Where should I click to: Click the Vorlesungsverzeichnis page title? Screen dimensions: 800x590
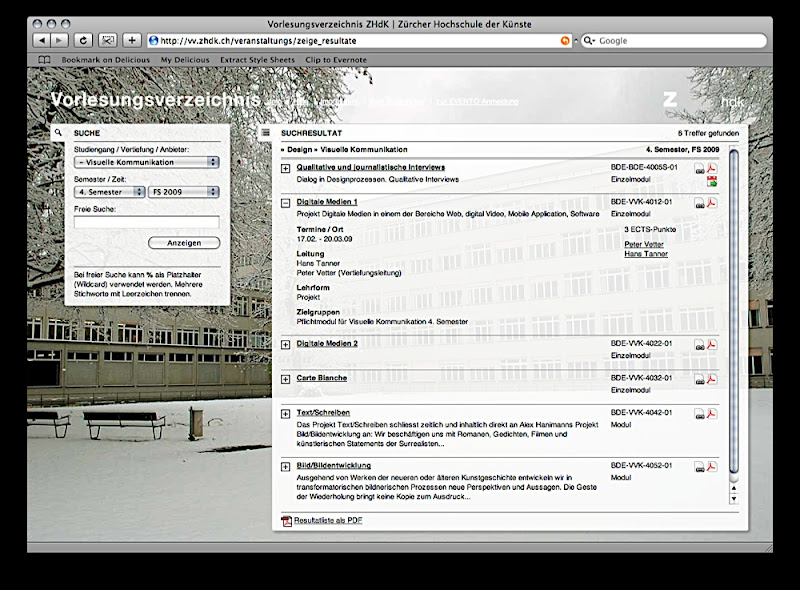coord(156,100)
